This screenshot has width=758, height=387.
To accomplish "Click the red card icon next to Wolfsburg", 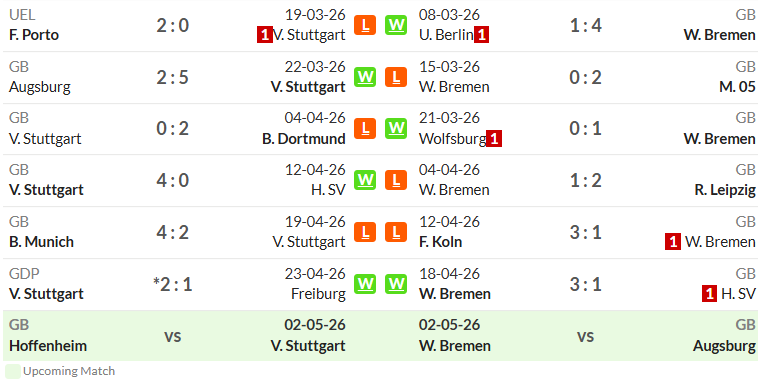I will (x=494, y=139).
